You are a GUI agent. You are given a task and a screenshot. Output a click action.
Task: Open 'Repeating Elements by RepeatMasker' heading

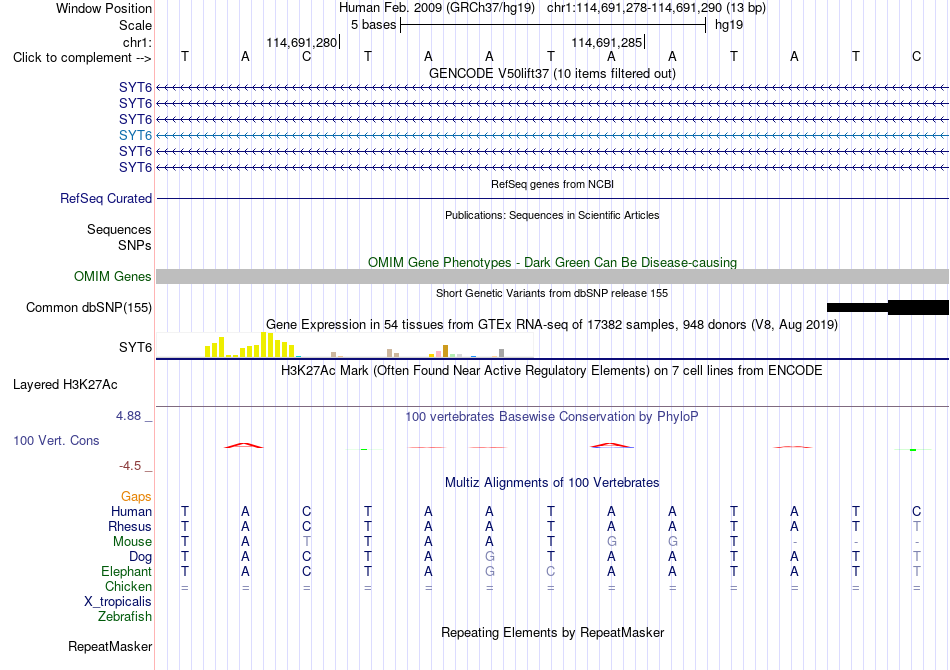552,632
